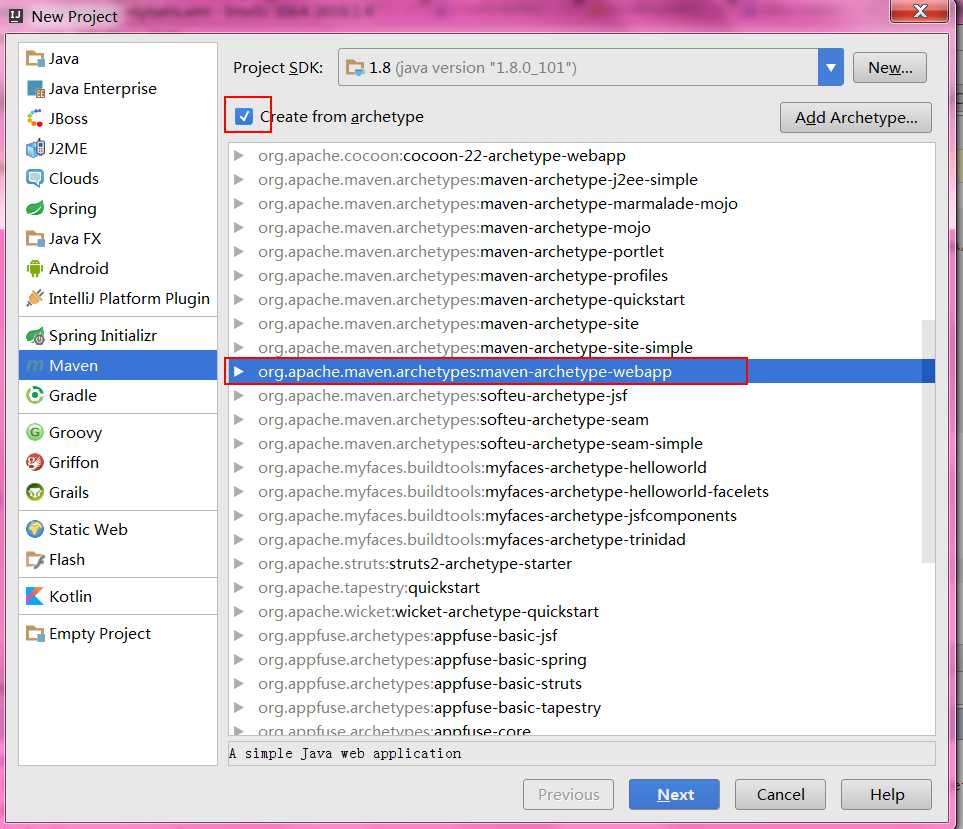Choose the Groovy icon
The height and width of the screenshot is (829, 963).
click(x=35, y=432)
